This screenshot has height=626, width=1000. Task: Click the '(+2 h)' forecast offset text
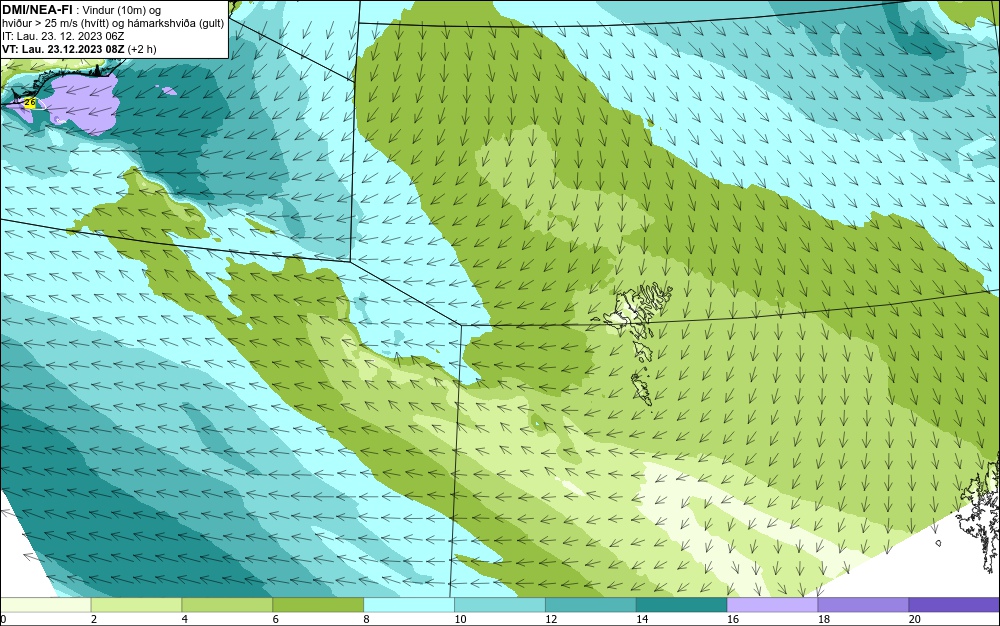tap(142, 49)
